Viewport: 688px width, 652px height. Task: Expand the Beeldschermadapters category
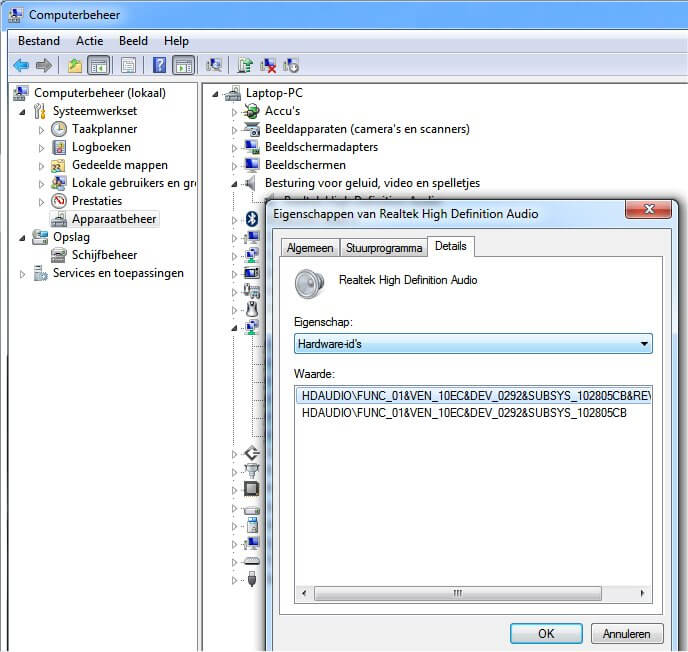pos(235,147)
